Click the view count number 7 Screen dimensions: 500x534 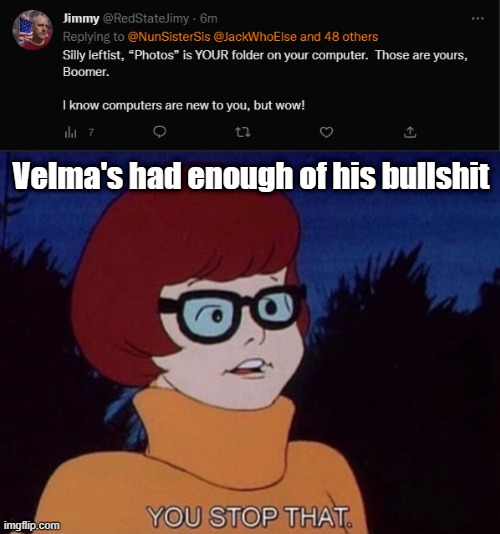(x=91, y=132)
